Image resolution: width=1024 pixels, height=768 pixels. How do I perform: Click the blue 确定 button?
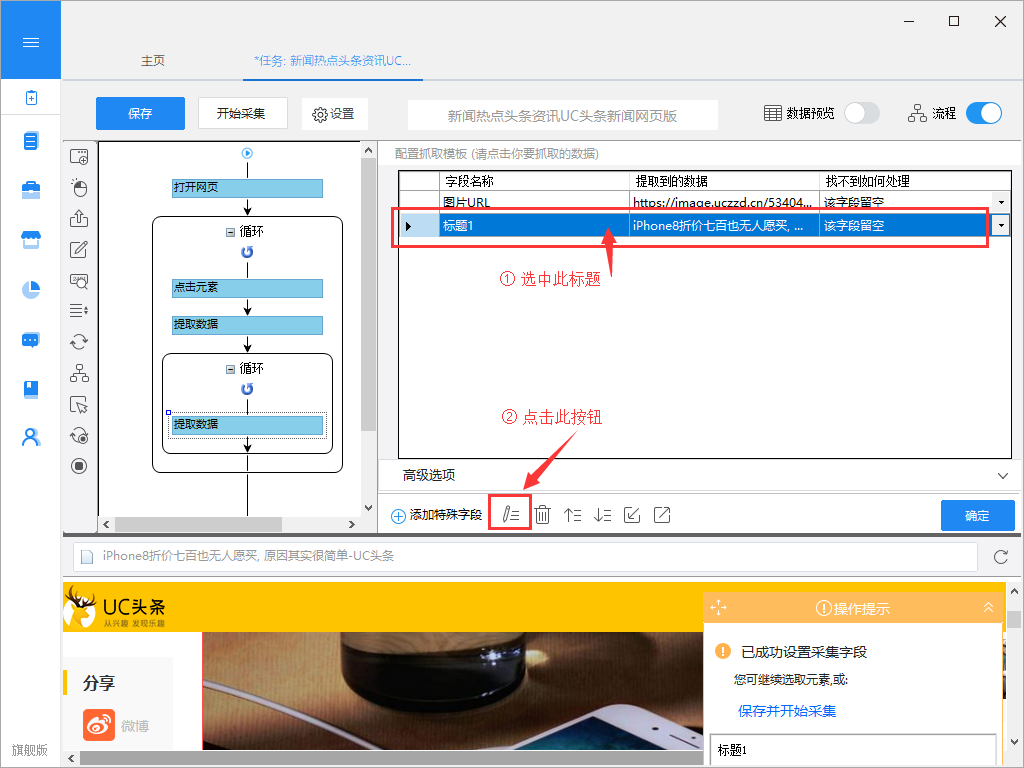coord(977,516)
